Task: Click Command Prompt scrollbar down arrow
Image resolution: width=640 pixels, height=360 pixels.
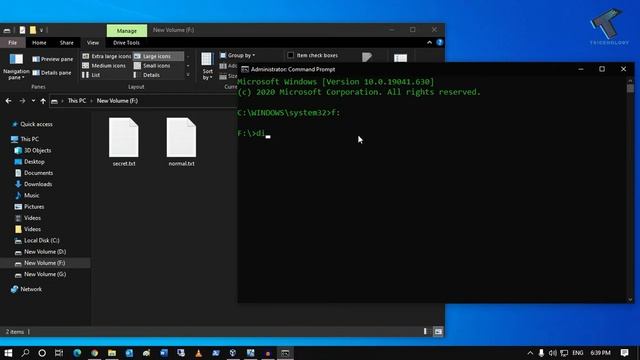Action: [630, 299]
